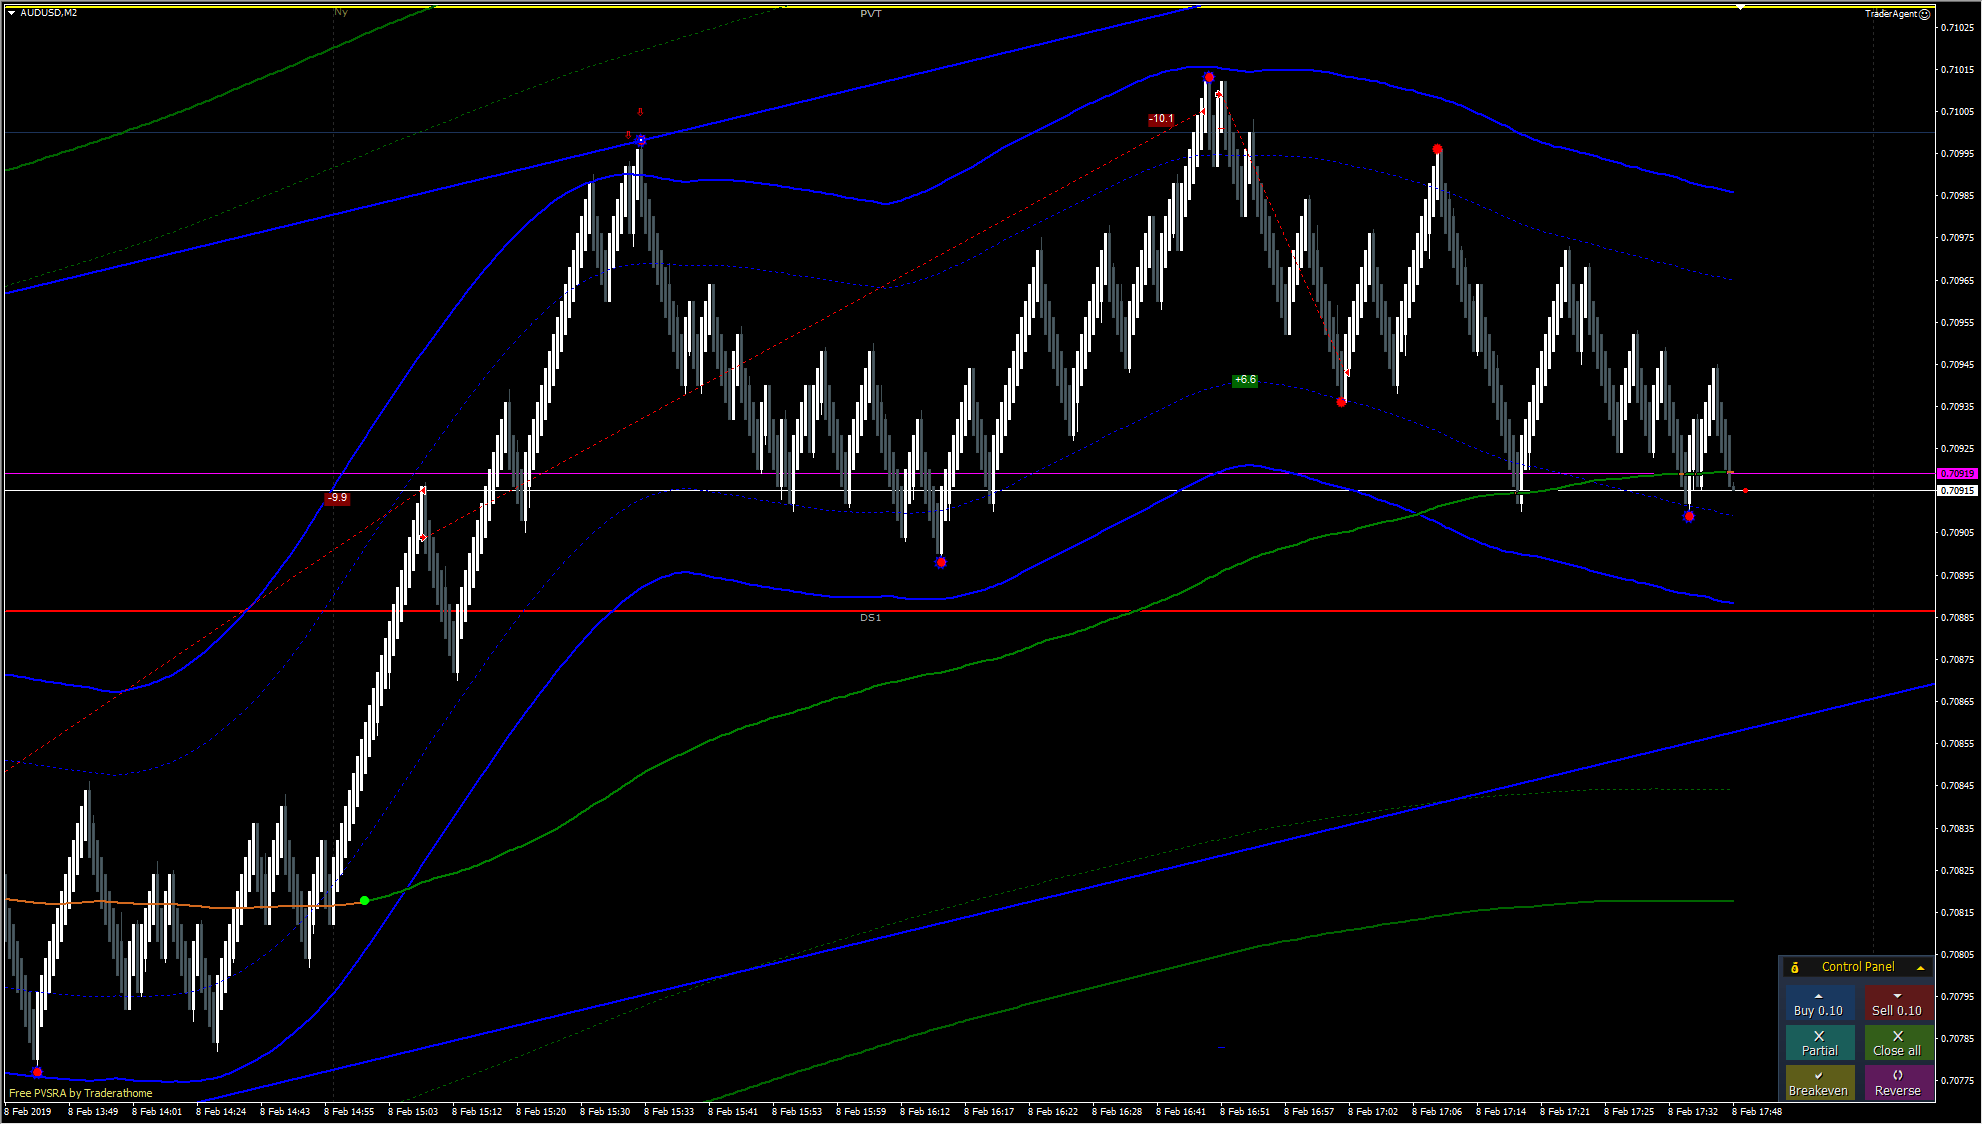Select the red dot at the bottom-left chart low
This screenshot has width=1983, height=1125.
coord(37,1072)
